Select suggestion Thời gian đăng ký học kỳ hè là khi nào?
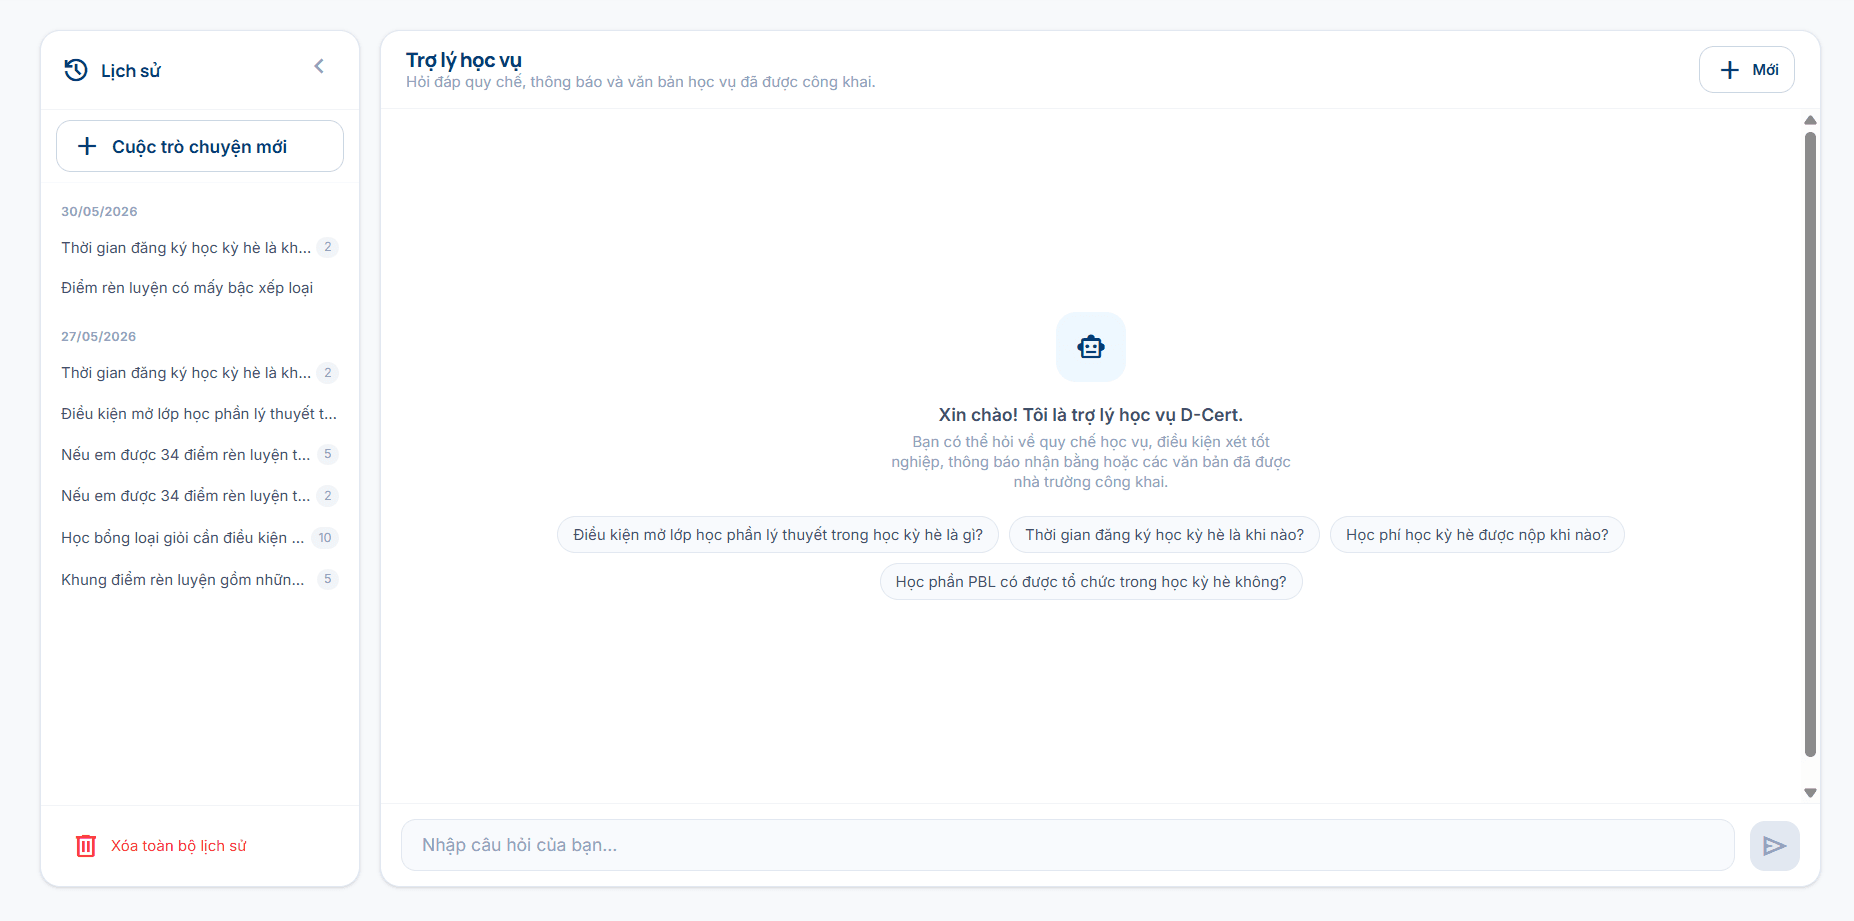The width and height of the screenshot is (1854, 921). (x=1164, y=535)
